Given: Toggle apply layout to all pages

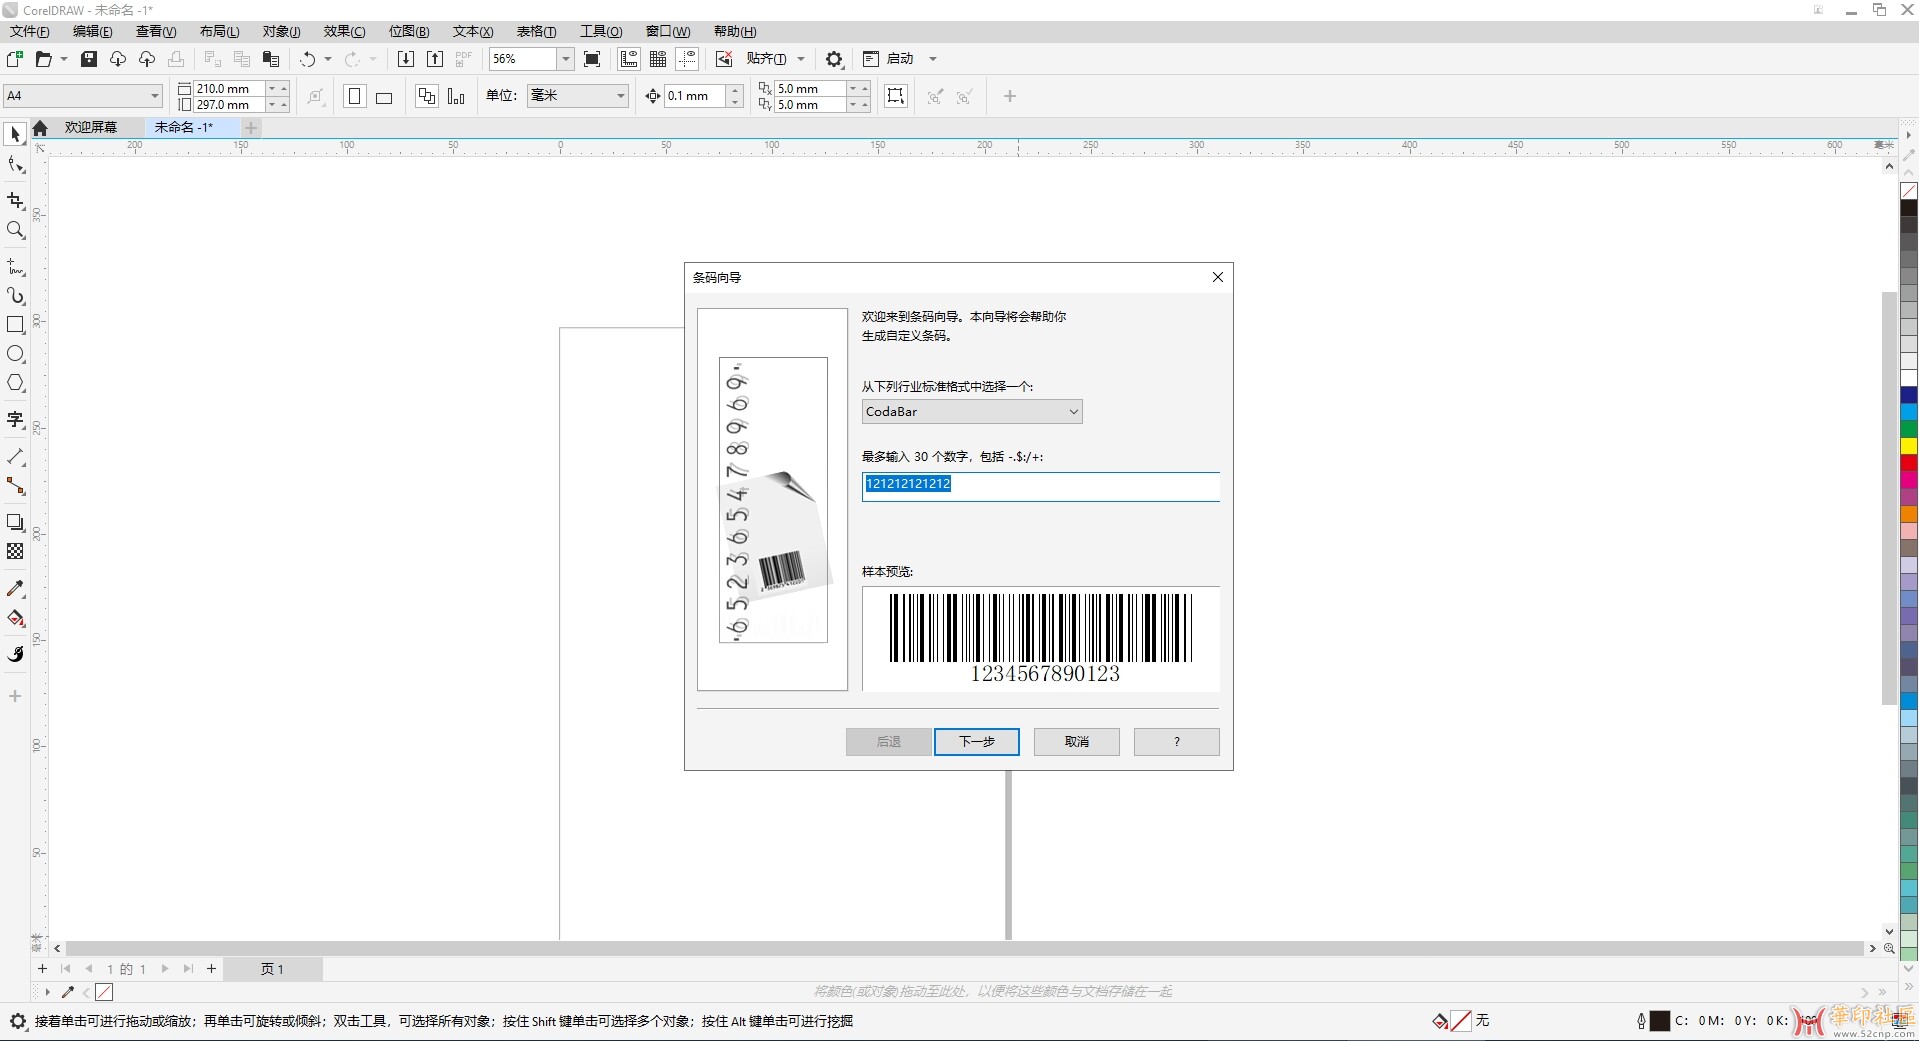Looking at the screenshot, I should 426,96.
